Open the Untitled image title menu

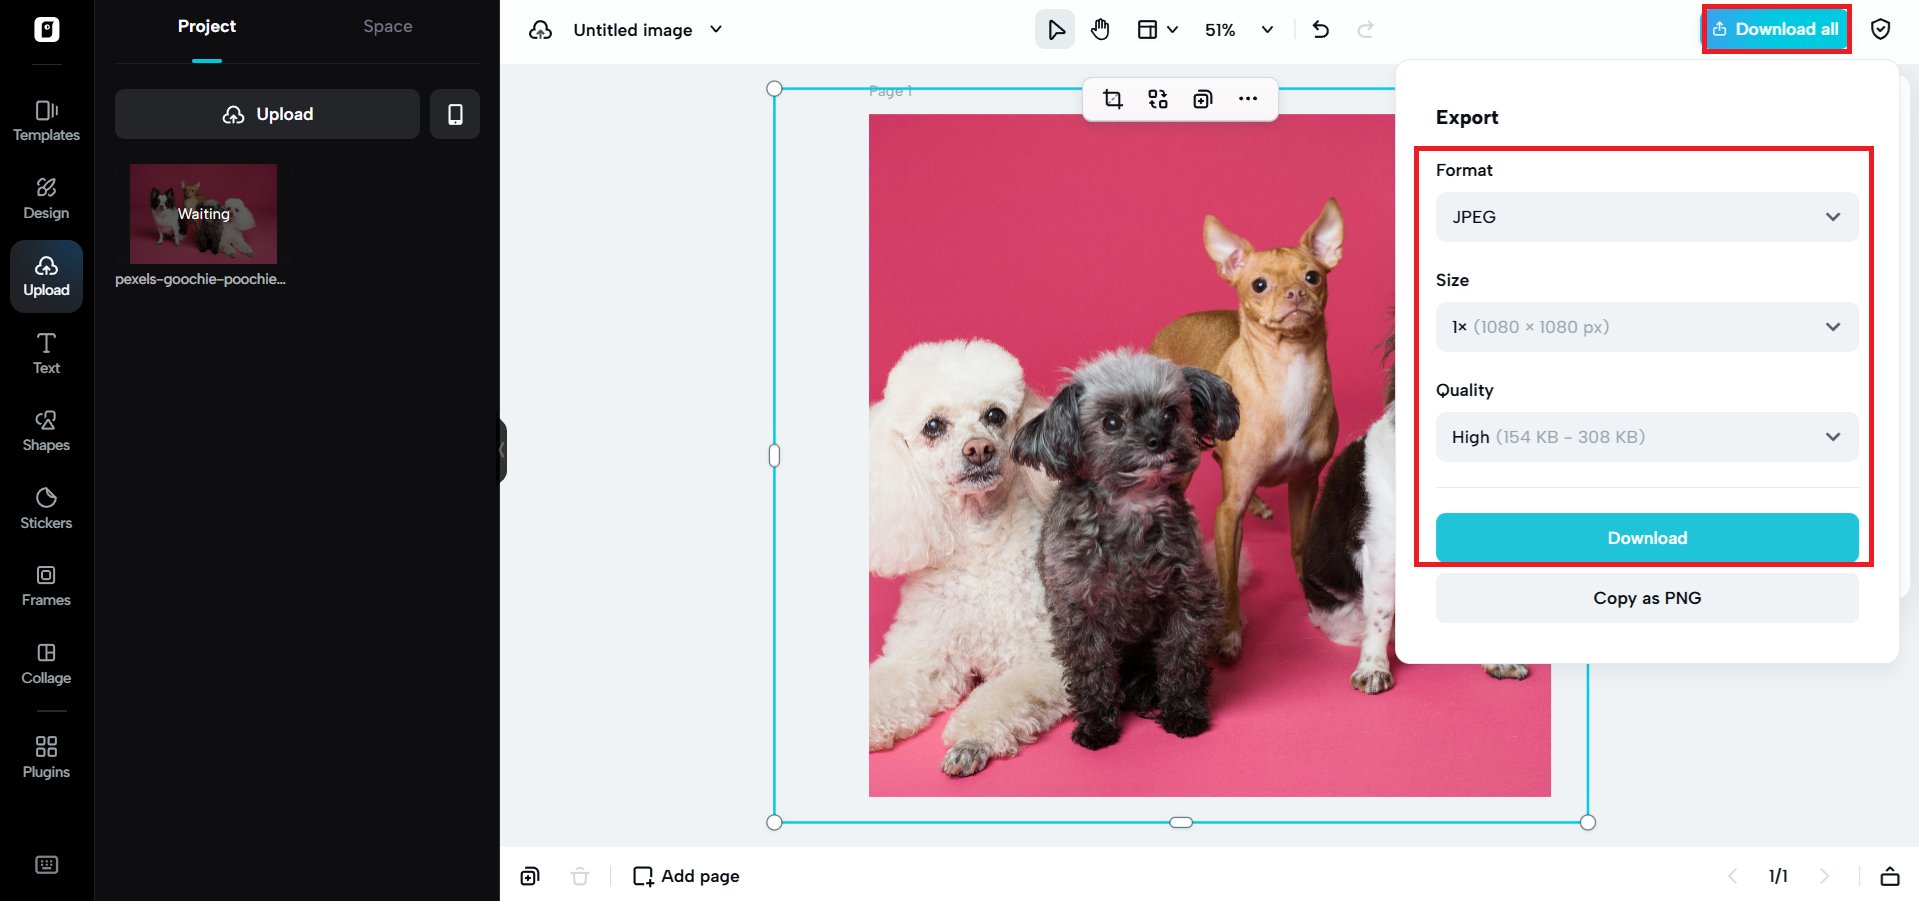tap(644, 29)
